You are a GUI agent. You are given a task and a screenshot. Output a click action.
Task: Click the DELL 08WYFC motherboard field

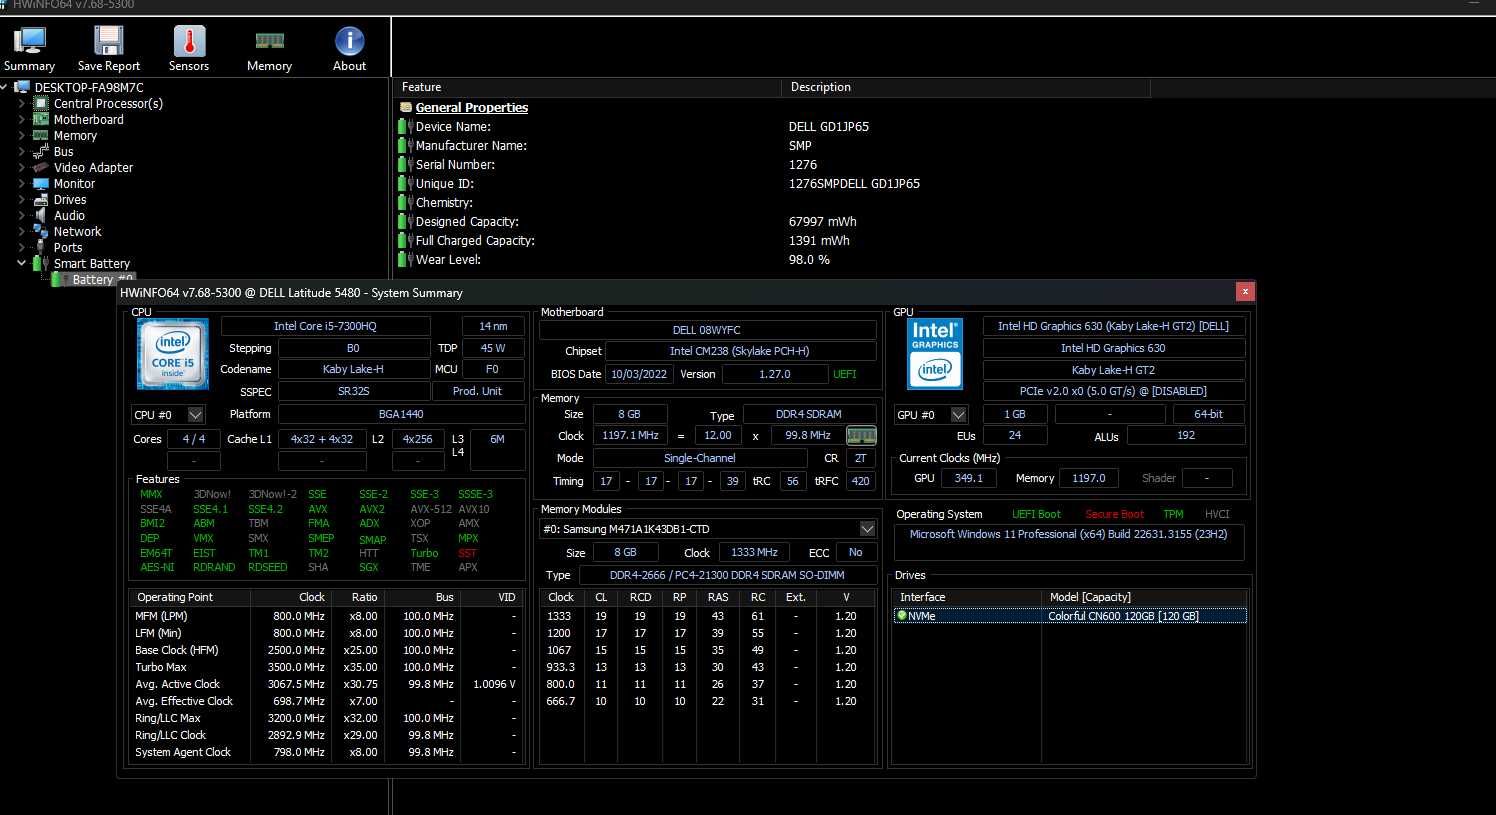pos(707,330)
